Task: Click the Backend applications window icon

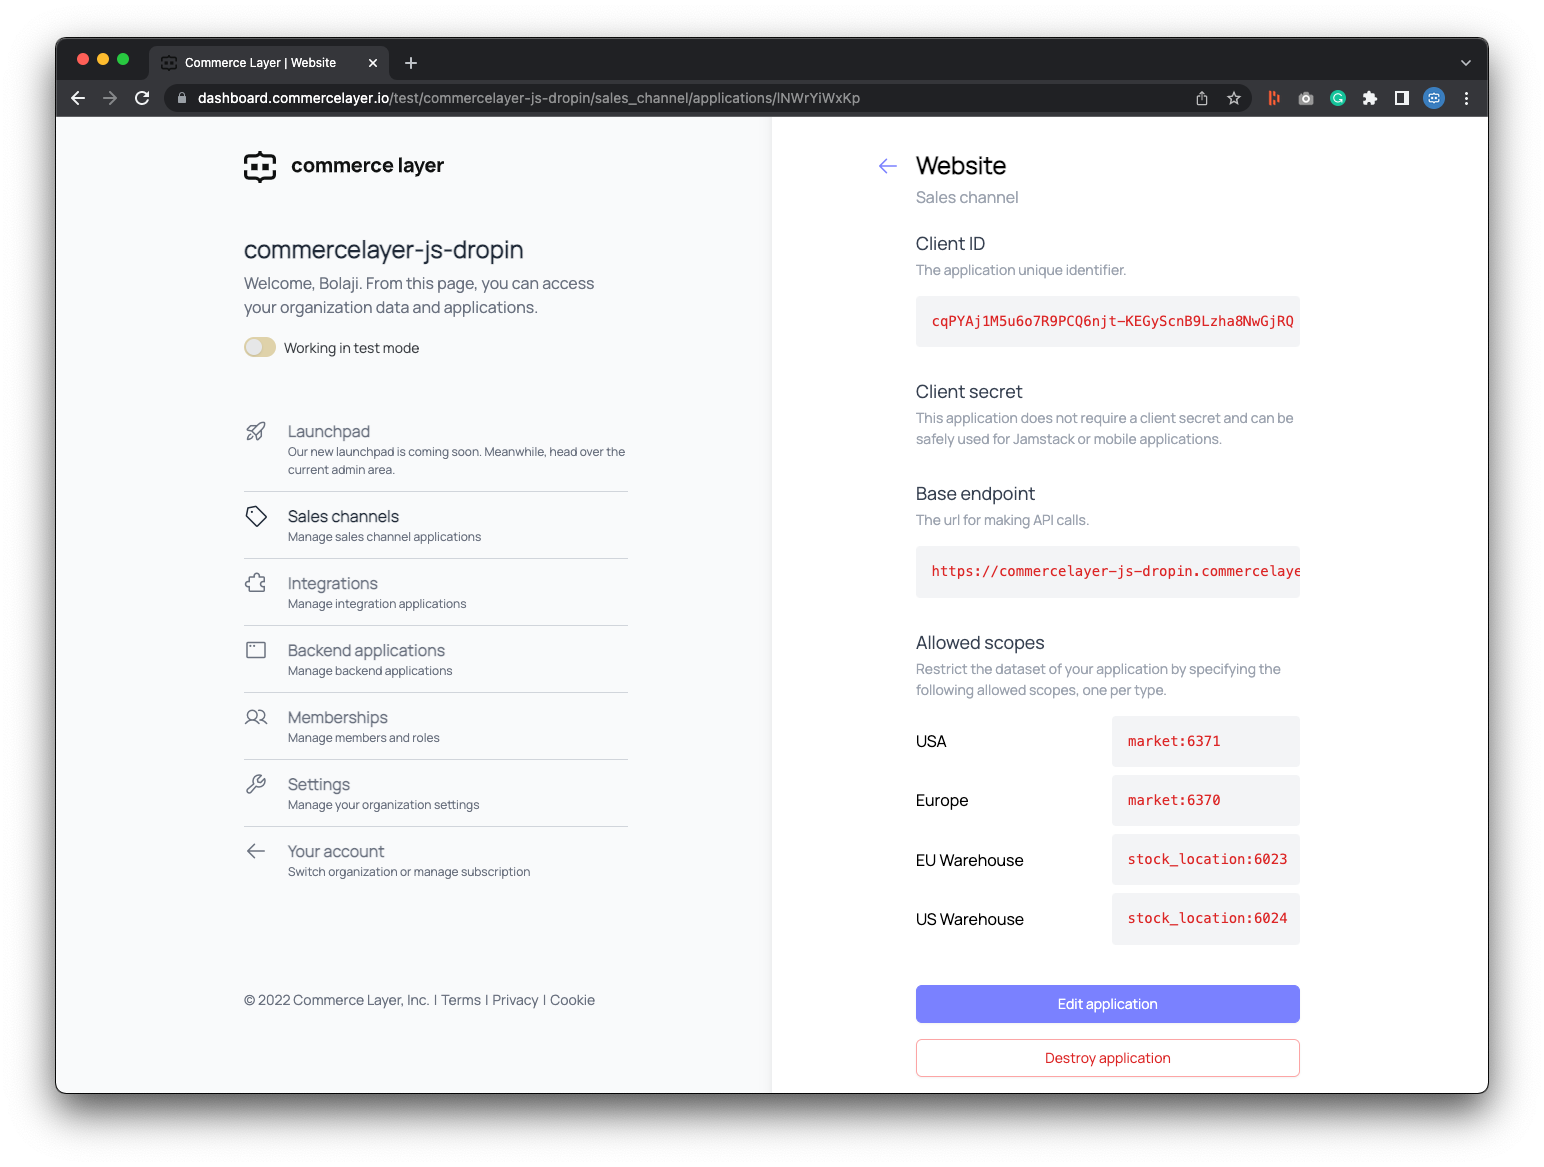Action: [x=256, y=650]
